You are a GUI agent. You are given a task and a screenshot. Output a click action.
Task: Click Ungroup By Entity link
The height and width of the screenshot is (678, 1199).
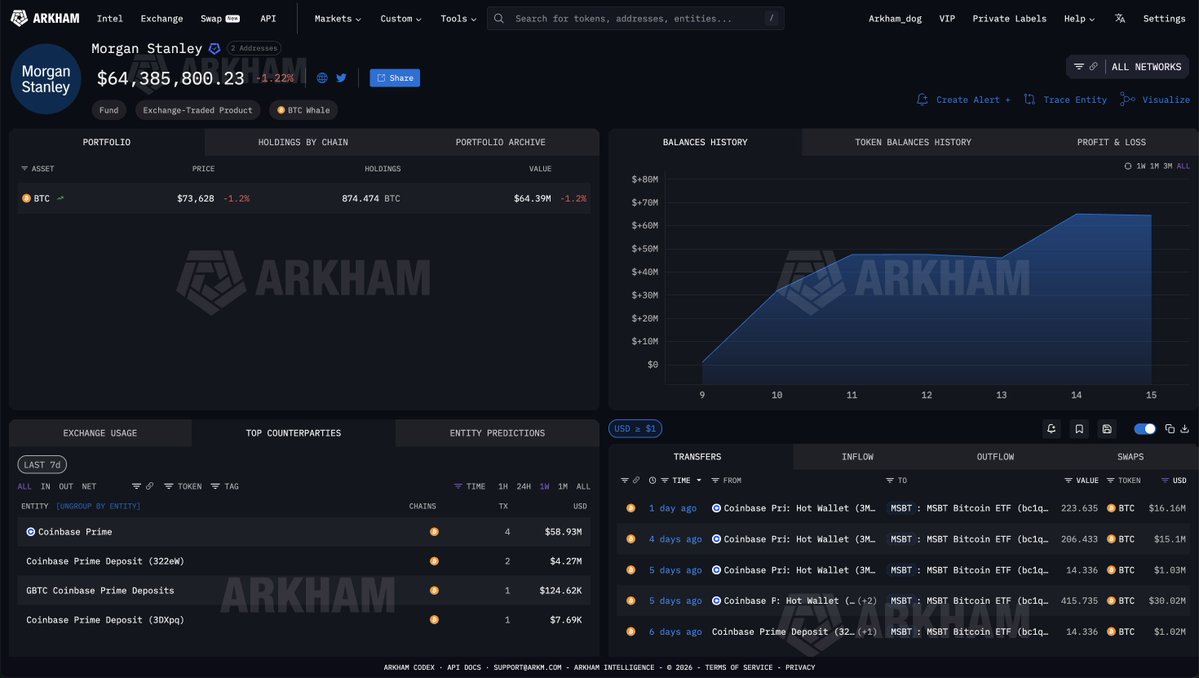click(98, 506)
